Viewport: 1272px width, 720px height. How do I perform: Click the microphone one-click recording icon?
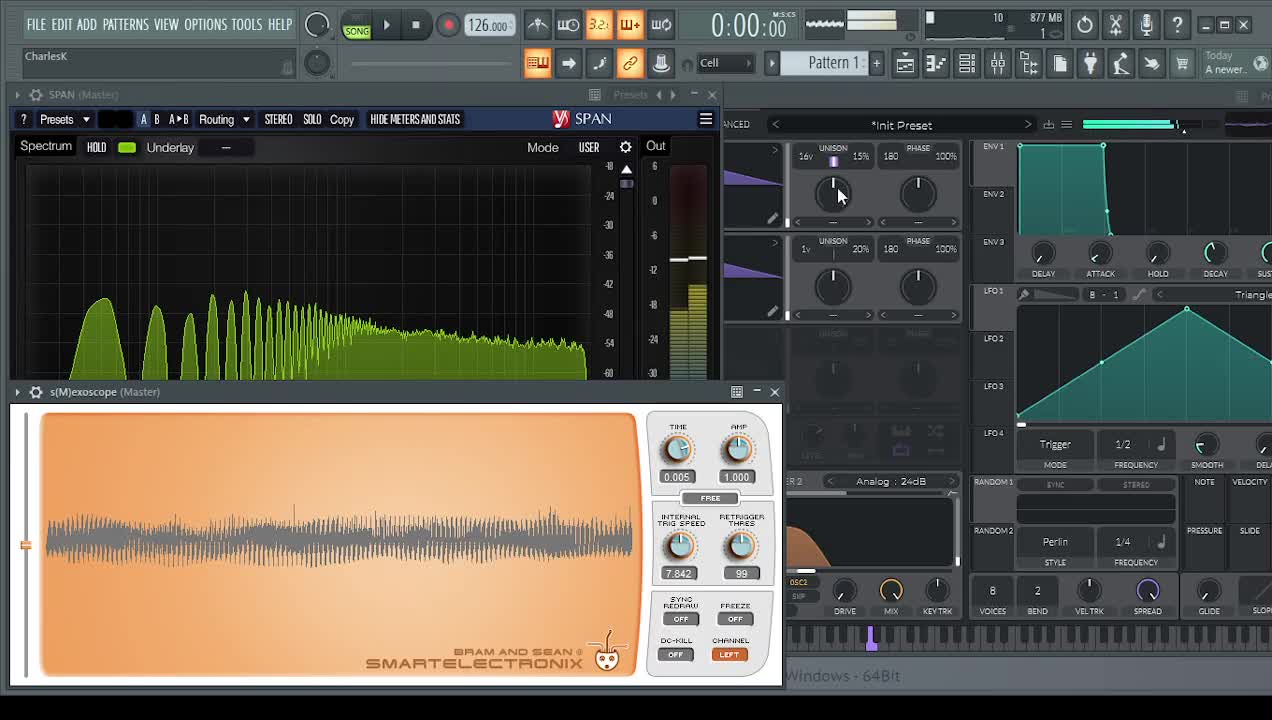pos(1146,24)
